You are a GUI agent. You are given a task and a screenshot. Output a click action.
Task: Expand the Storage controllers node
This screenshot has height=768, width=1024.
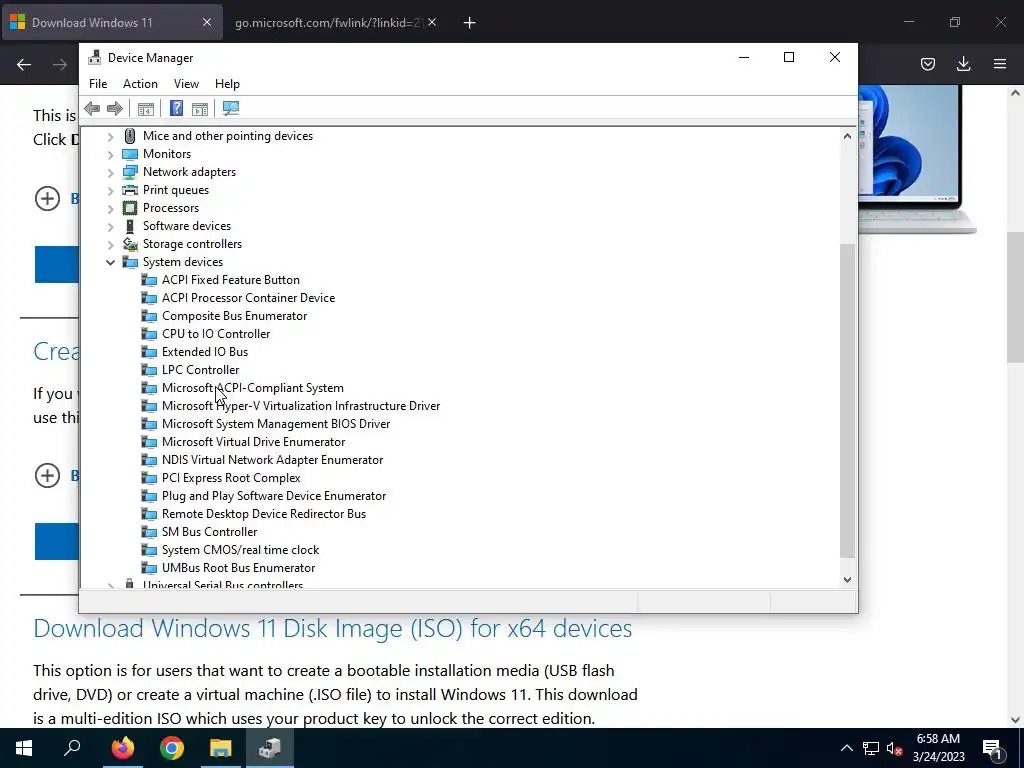tap(110, 244)
